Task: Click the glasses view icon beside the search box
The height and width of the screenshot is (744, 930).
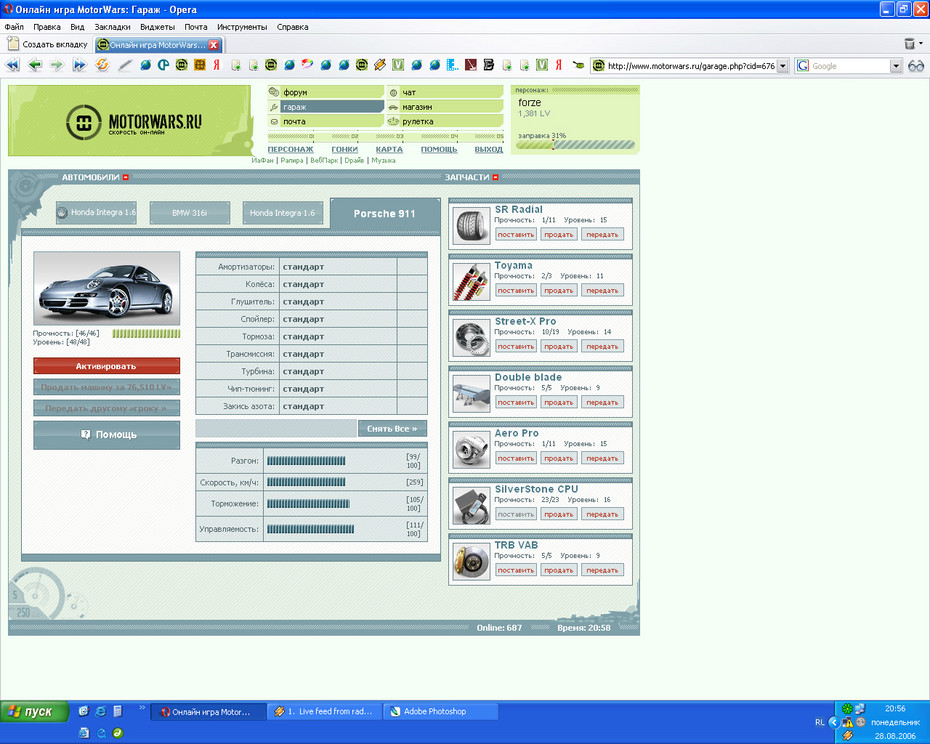Action: (x=916, y=66)
